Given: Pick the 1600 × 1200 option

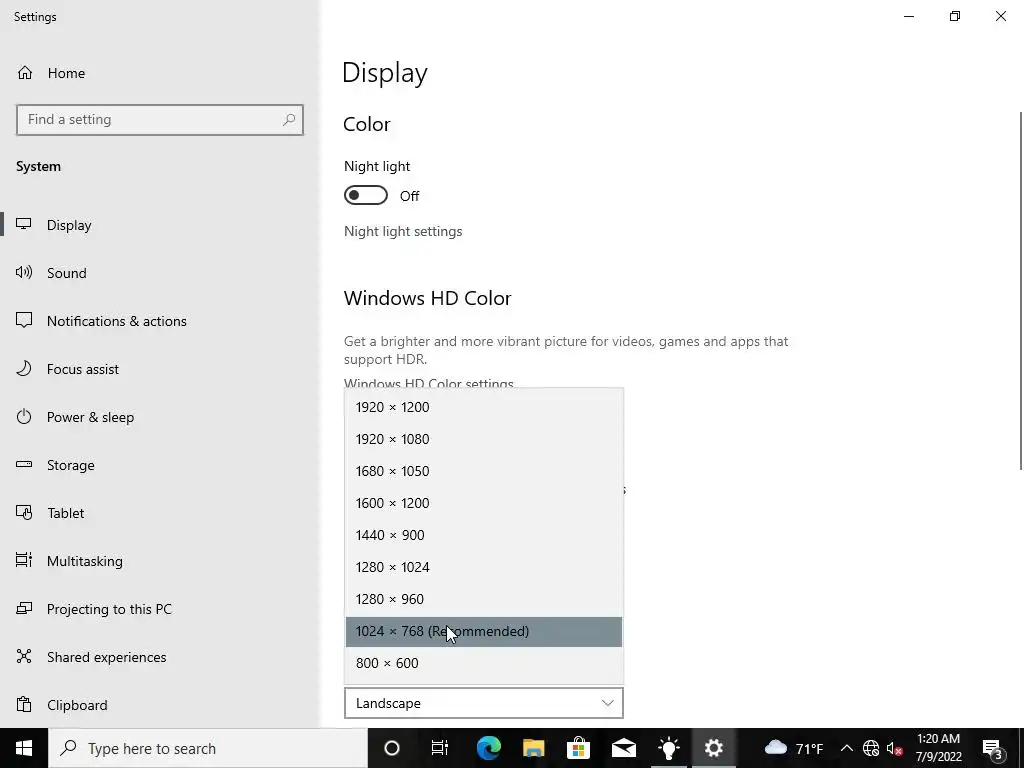Looking at the screenshot, I should (x=484, y=504).
